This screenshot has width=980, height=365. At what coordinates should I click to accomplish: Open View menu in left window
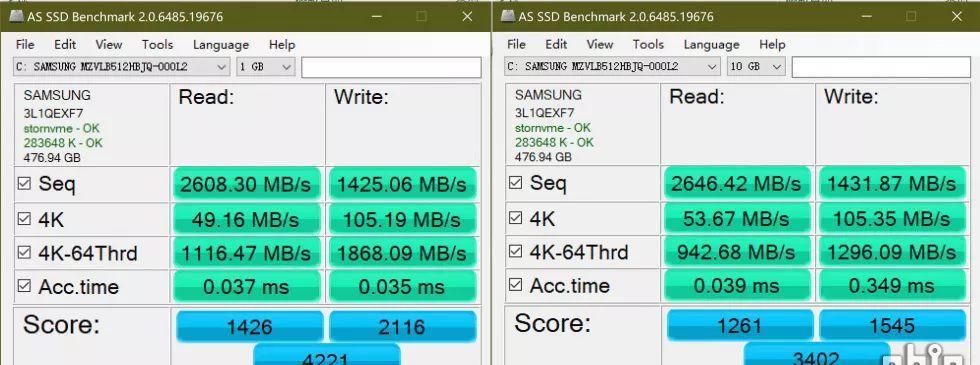click(x=109, y=44)
